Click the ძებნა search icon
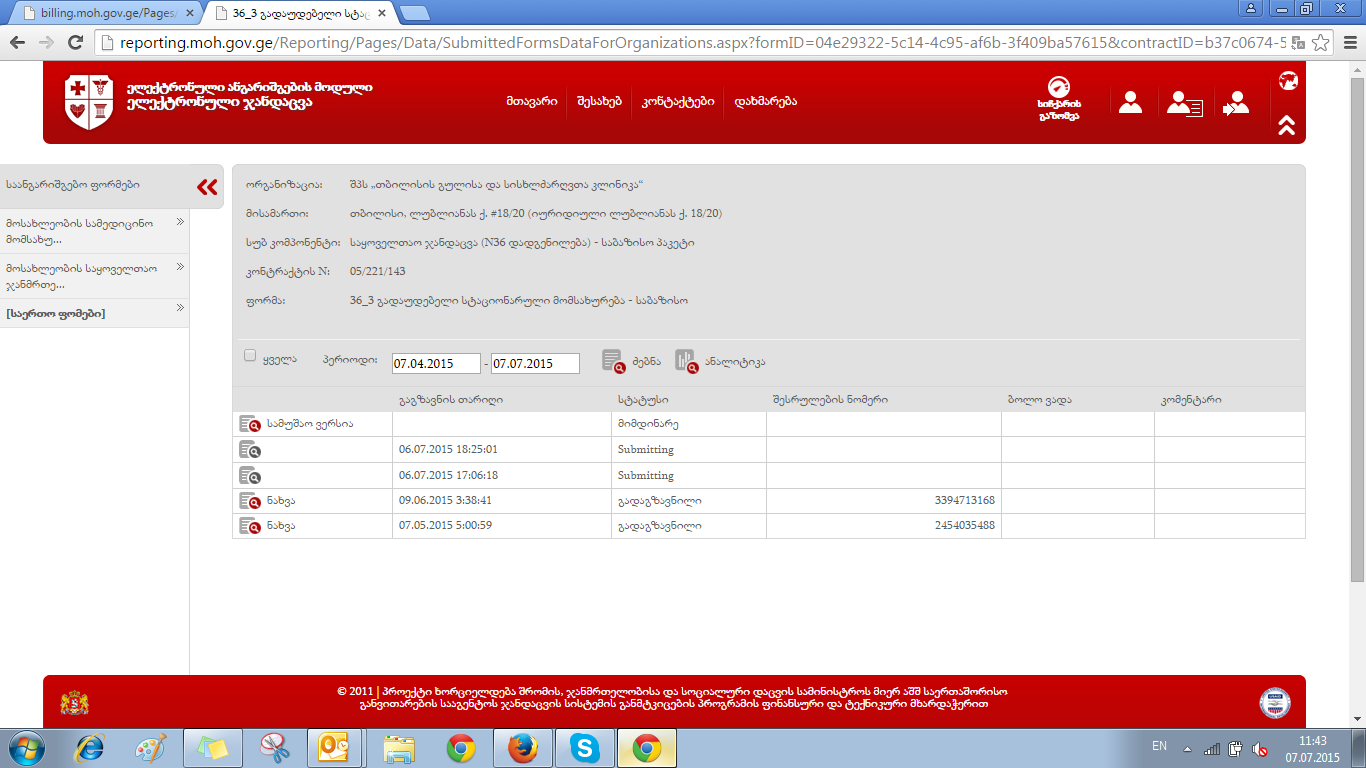 pos(613,361)
